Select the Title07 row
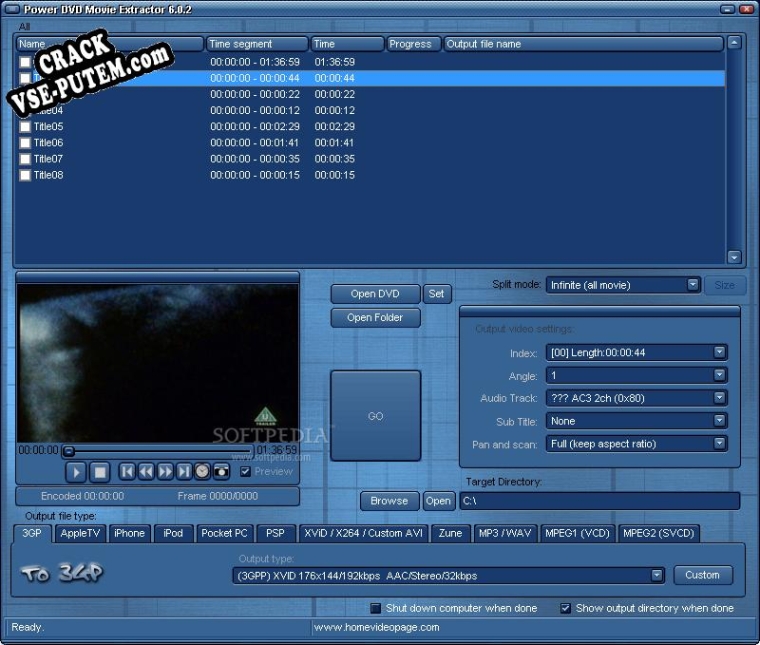 tap(371, 159)
